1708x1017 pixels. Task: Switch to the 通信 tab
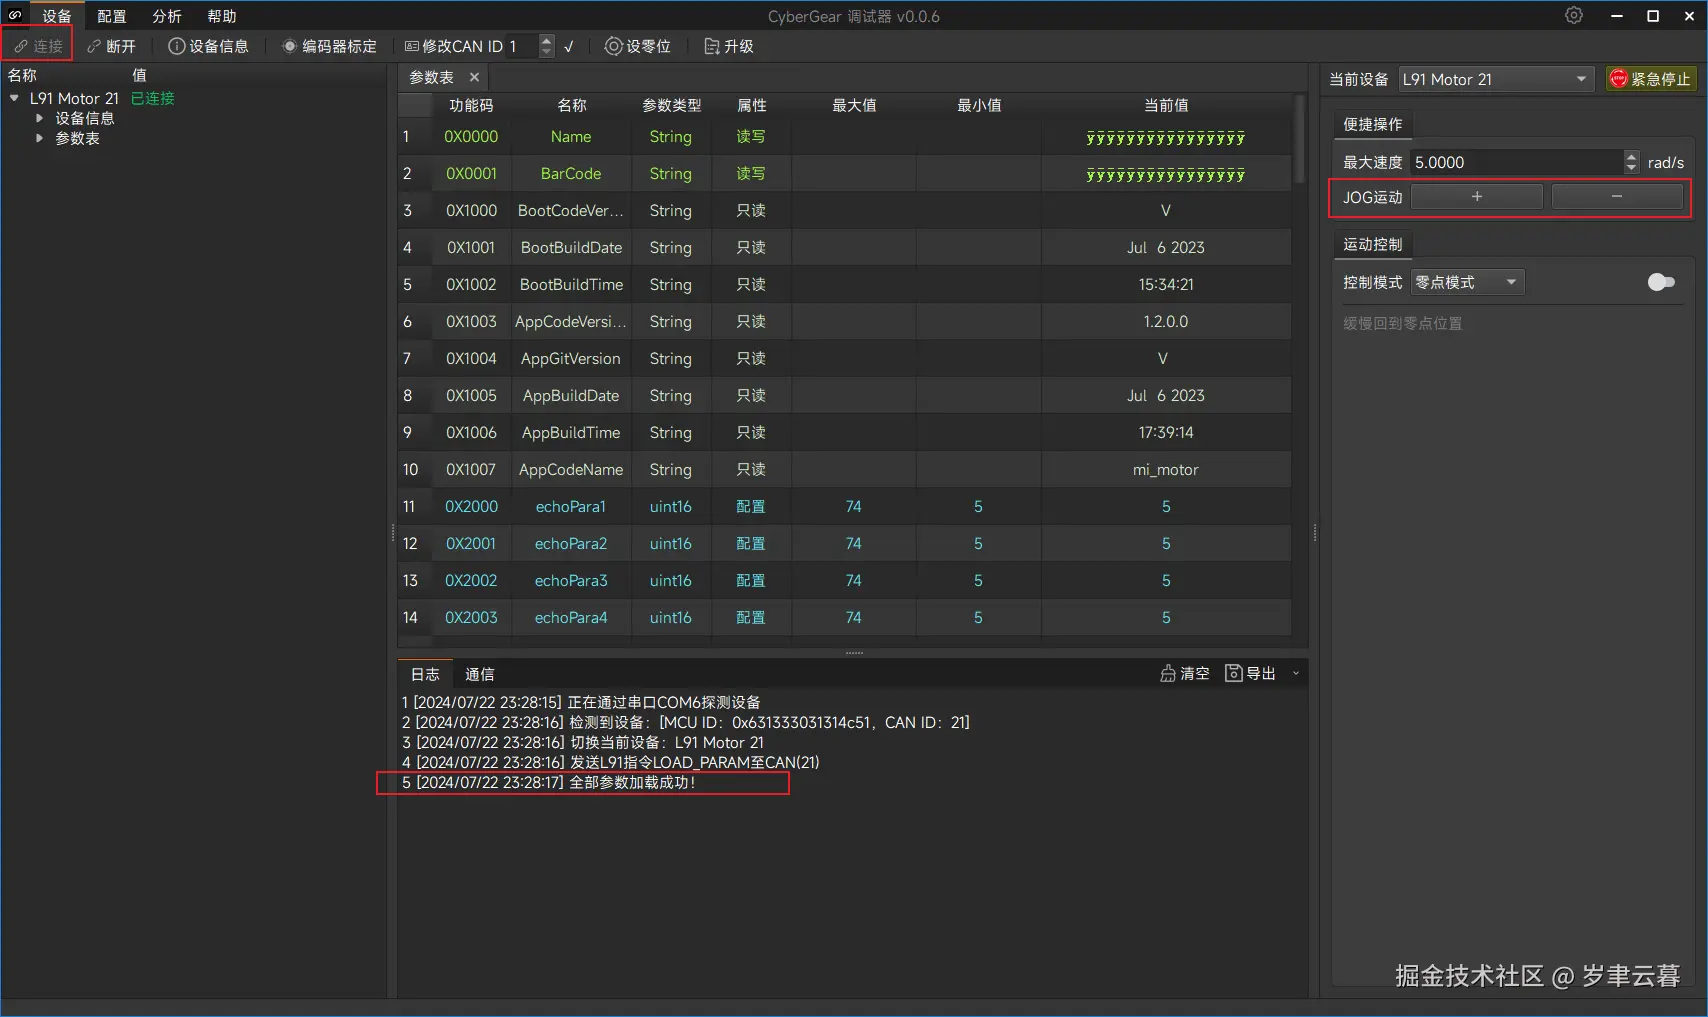480,674
